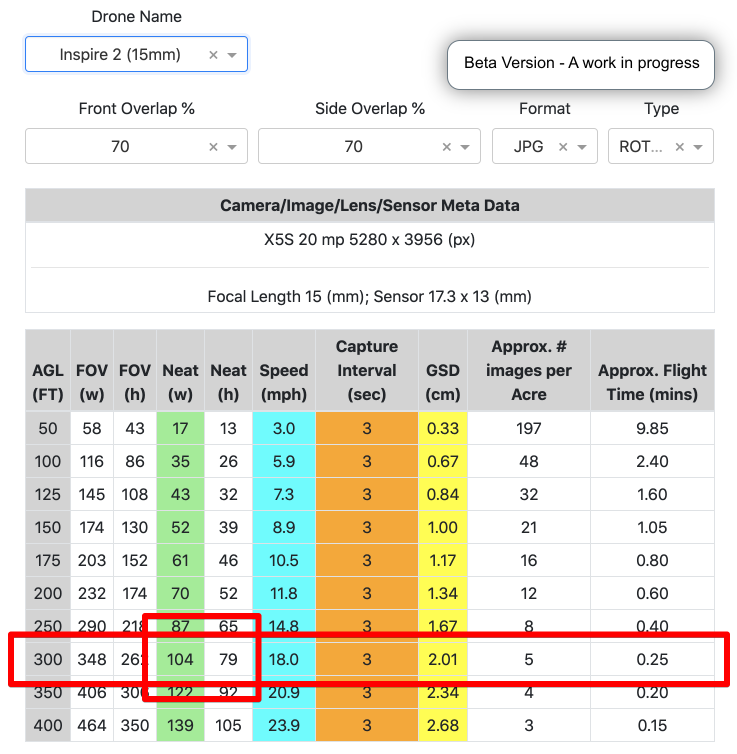The image size is (737, 754).
Task: Click the AGL (FT) column header
Action: [48, 370]
